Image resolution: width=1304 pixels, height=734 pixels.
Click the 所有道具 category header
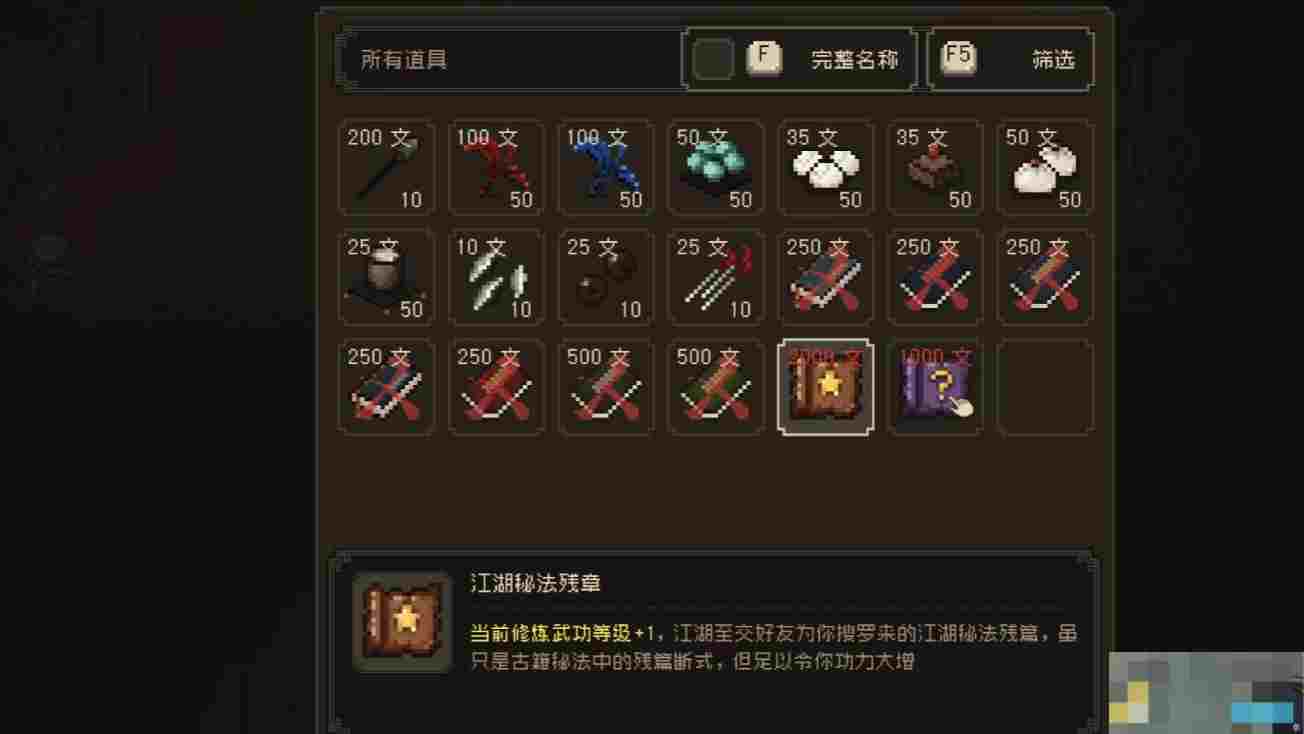pos(404,60)
